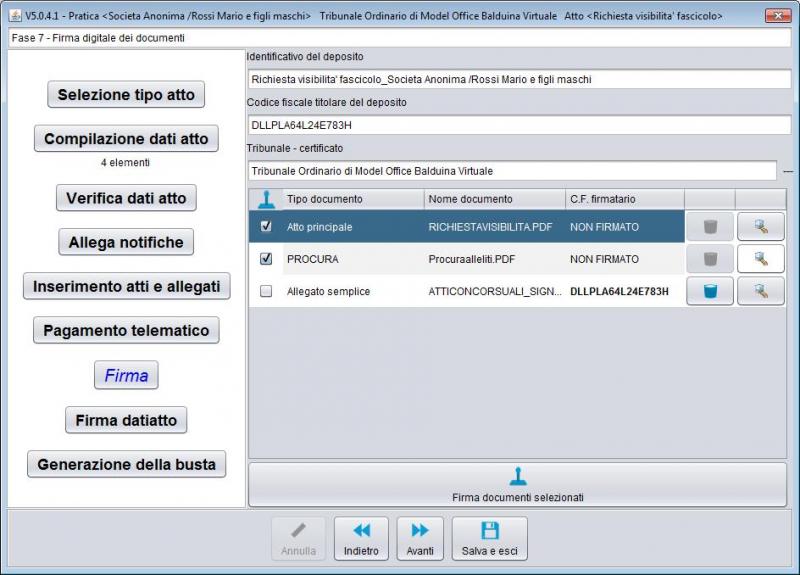
Task: Sort by Nome documento column header
Action: point(494,199)
